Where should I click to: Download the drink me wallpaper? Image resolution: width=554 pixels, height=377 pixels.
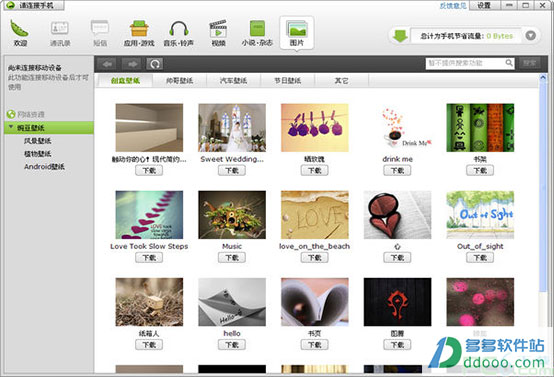click(x=397, y=171)
